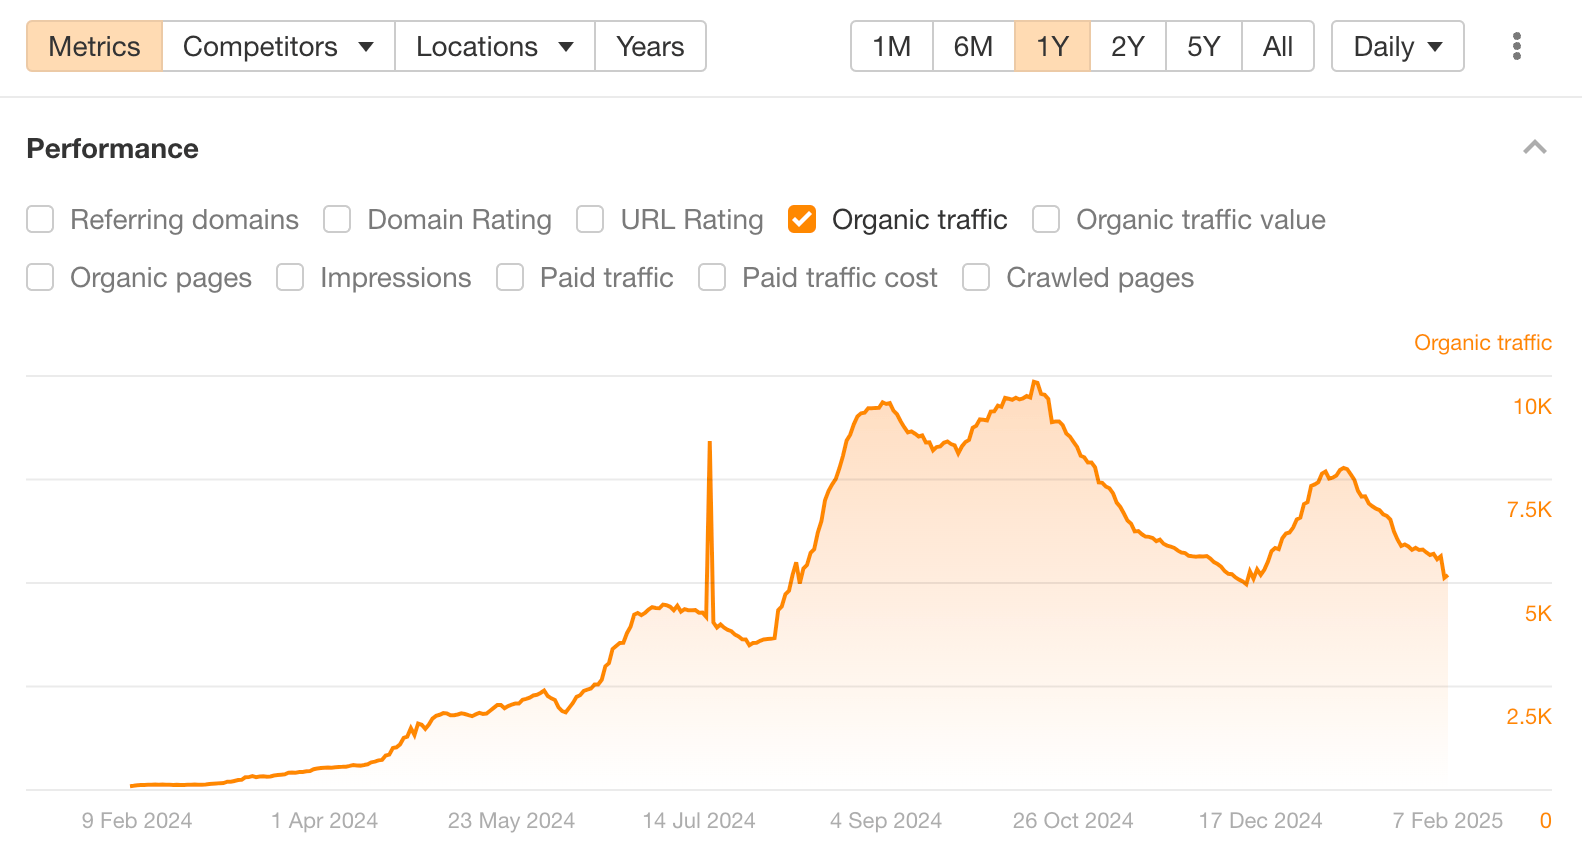Turn on the Impressions checkbox

pyautogui.click(x=290, y=277)
